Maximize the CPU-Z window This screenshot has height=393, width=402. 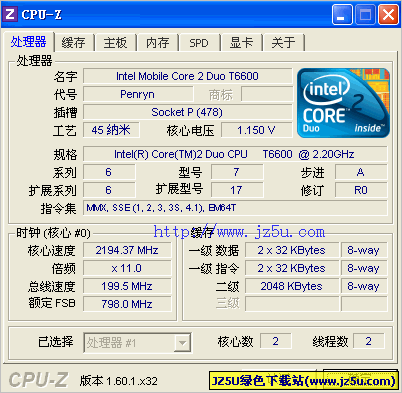tap(365, 15)
